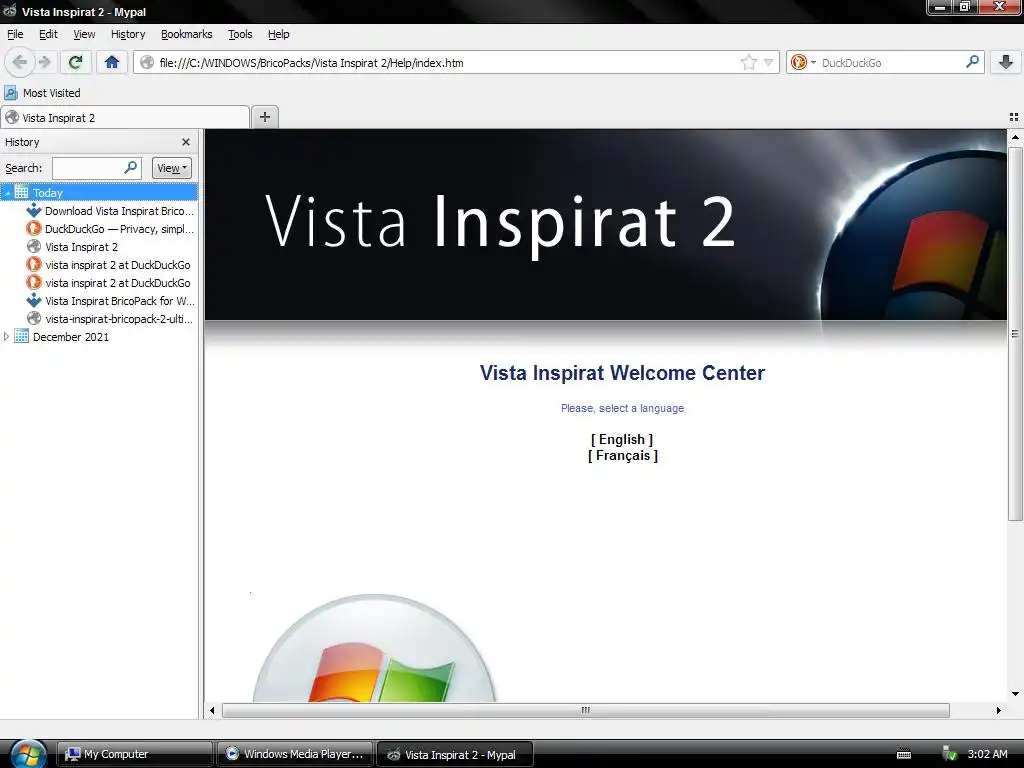The width and height of the screenshot is (1024, 768).
Task: Open first 'vista inspirat 2 at DuckDuckGo' entry icon
Action: pos(34,264)
